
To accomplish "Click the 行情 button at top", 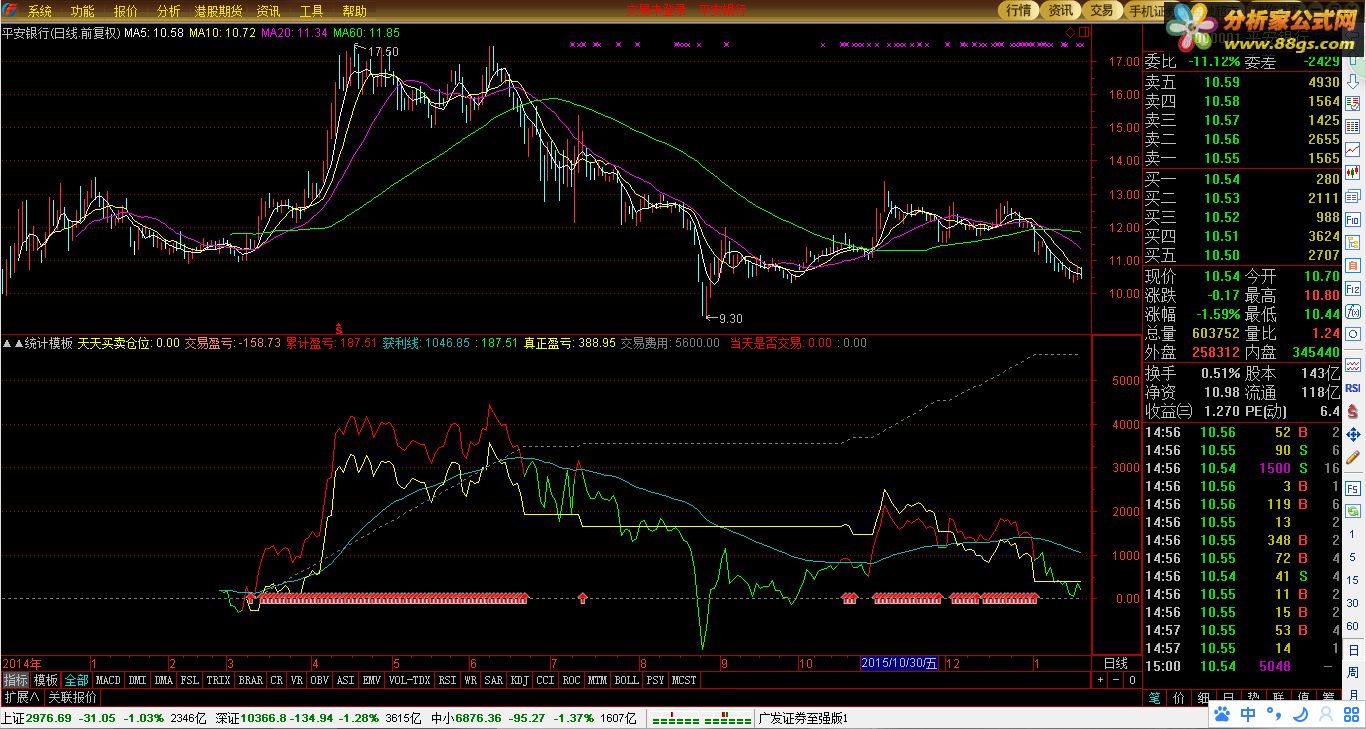I will coord(1019,10).
